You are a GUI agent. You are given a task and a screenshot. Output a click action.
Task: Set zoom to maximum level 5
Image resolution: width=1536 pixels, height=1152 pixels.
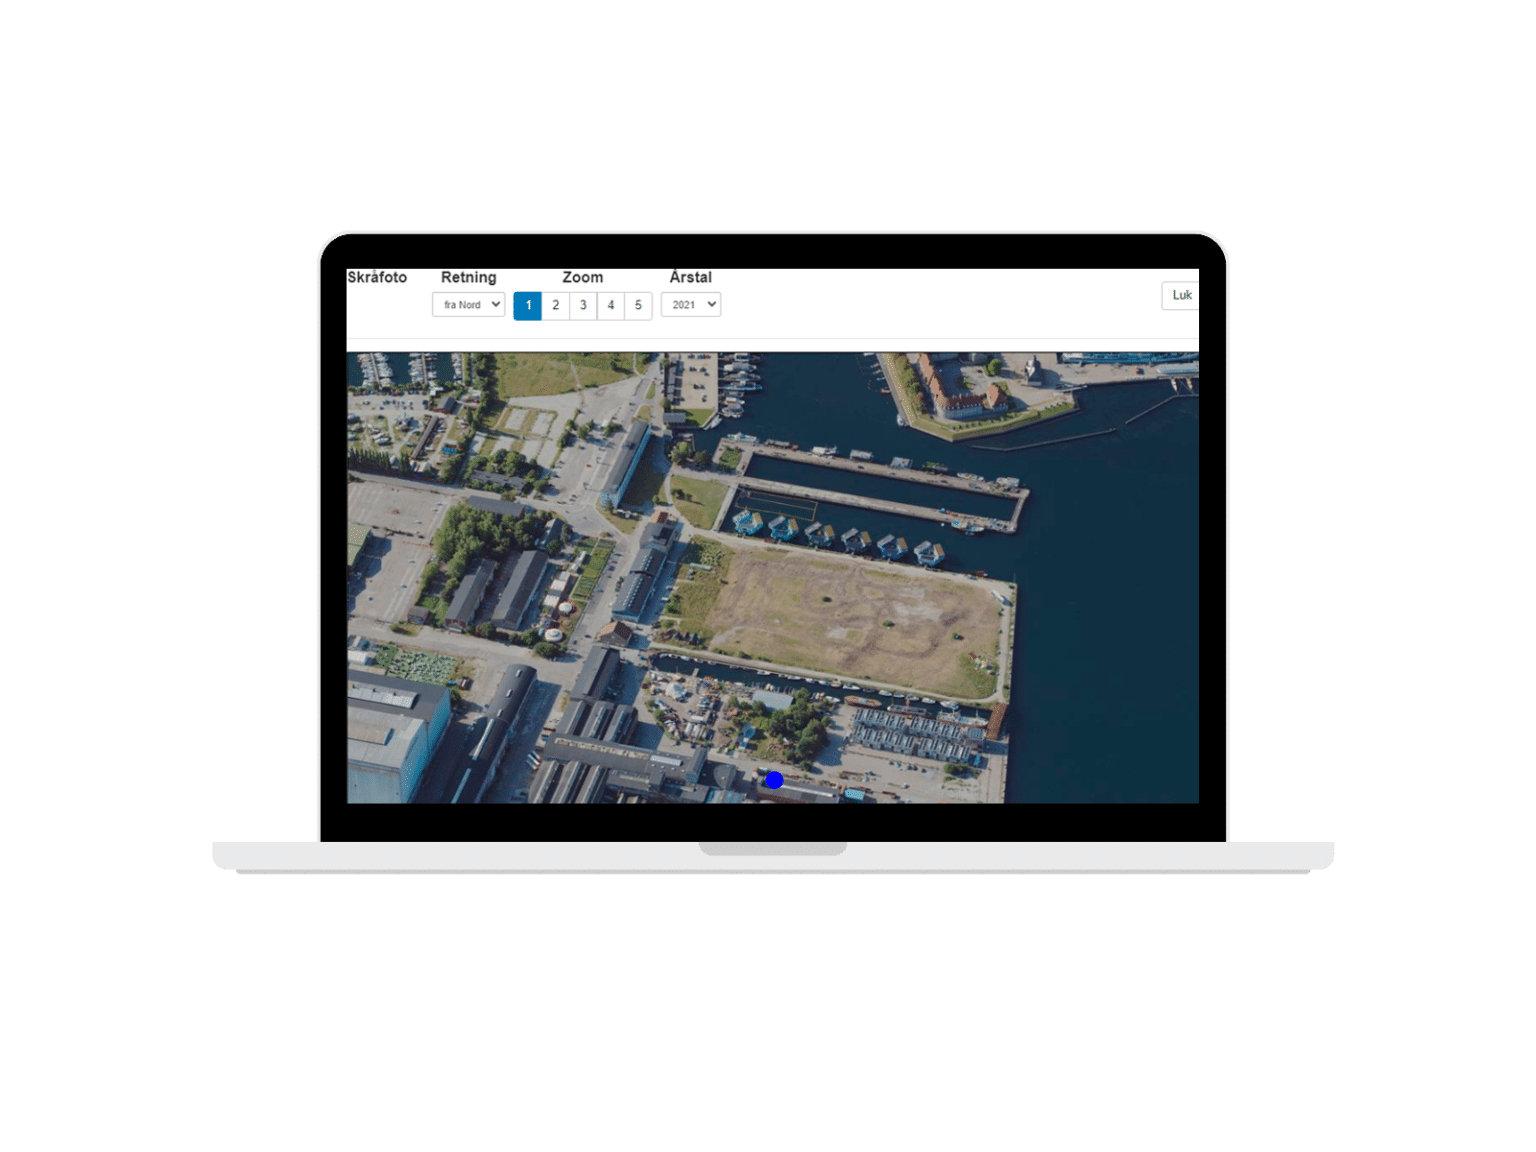638,305
